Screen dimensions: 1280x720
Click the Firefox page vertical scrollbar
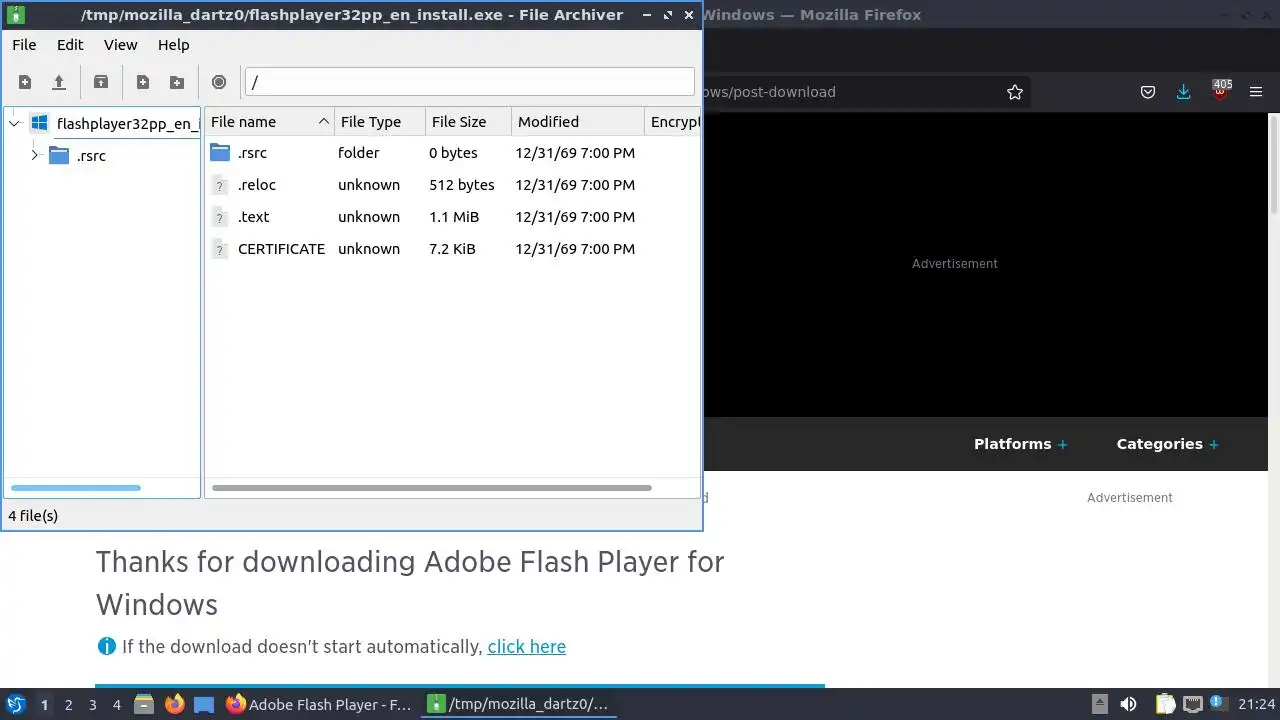(x=1273, y=163)
